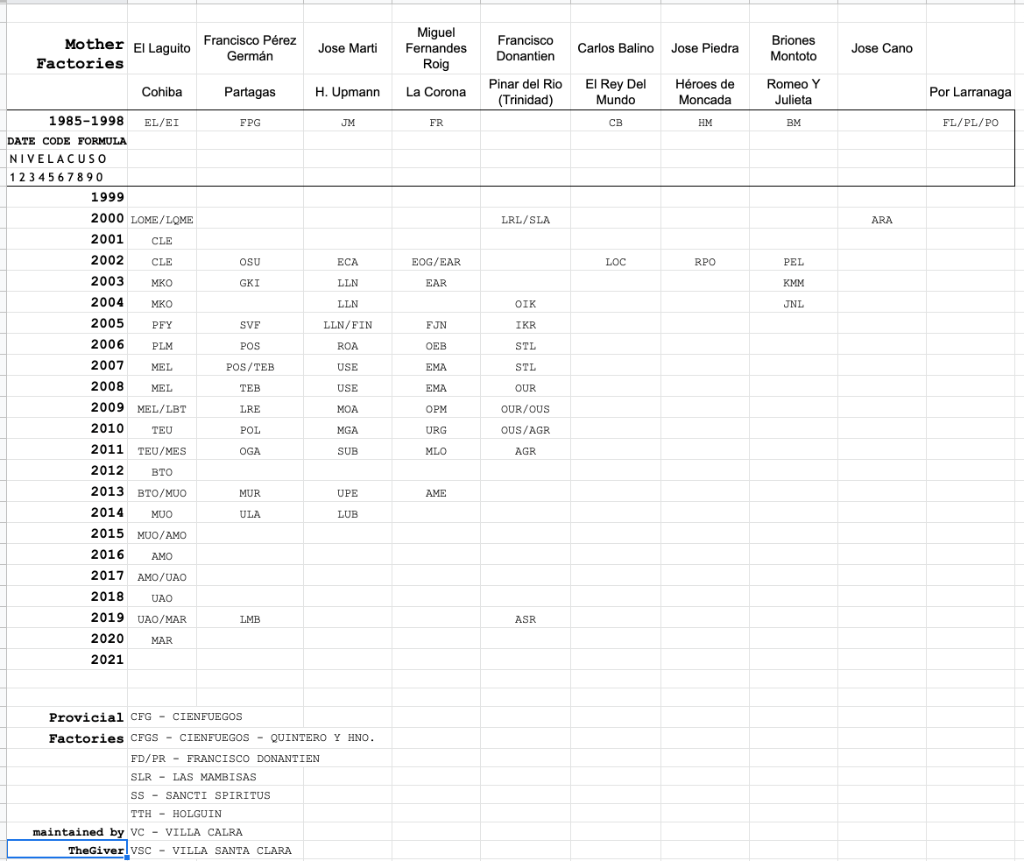The image size is (1024, 861).
Task: Click the "FD/PR - FRANCISCO DONANTIEN" entry
Action: tap(225, 758)
